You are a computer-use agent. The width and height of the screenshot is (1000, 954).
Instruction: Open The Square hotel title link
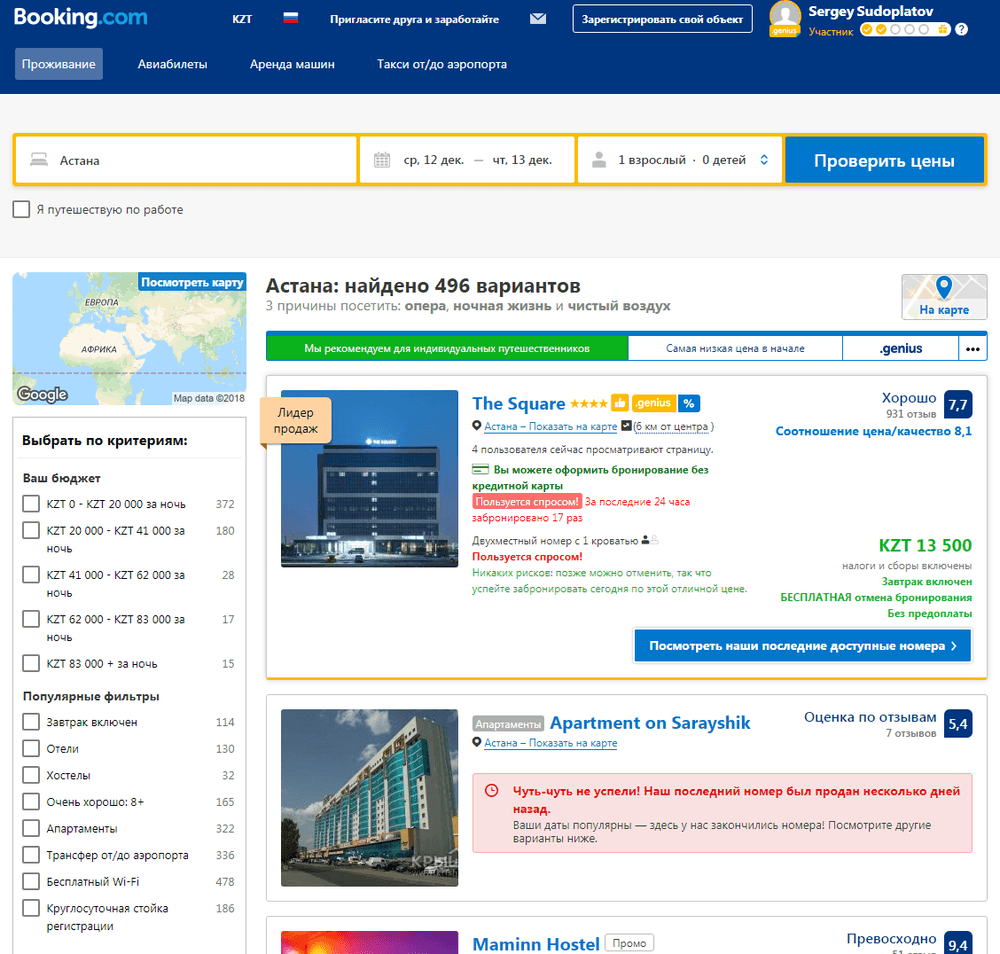pyautogui.click(x=518, y=404)
